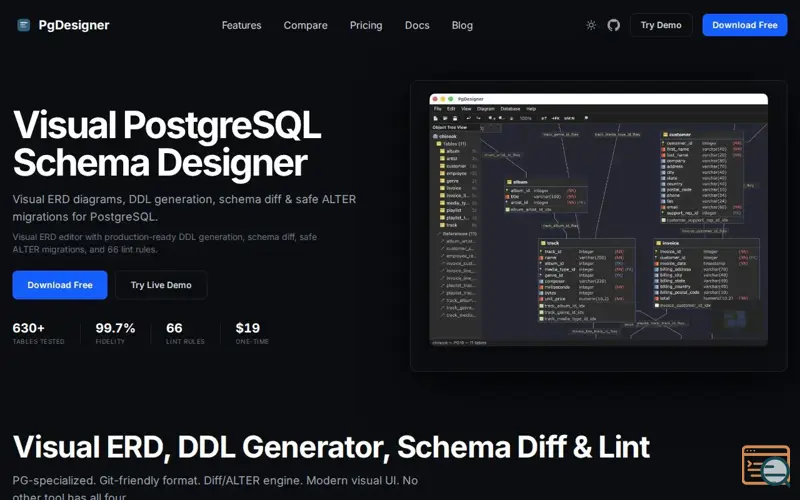Open the Features nav item
The image size is (800, 500).
[x=241, y=25]
